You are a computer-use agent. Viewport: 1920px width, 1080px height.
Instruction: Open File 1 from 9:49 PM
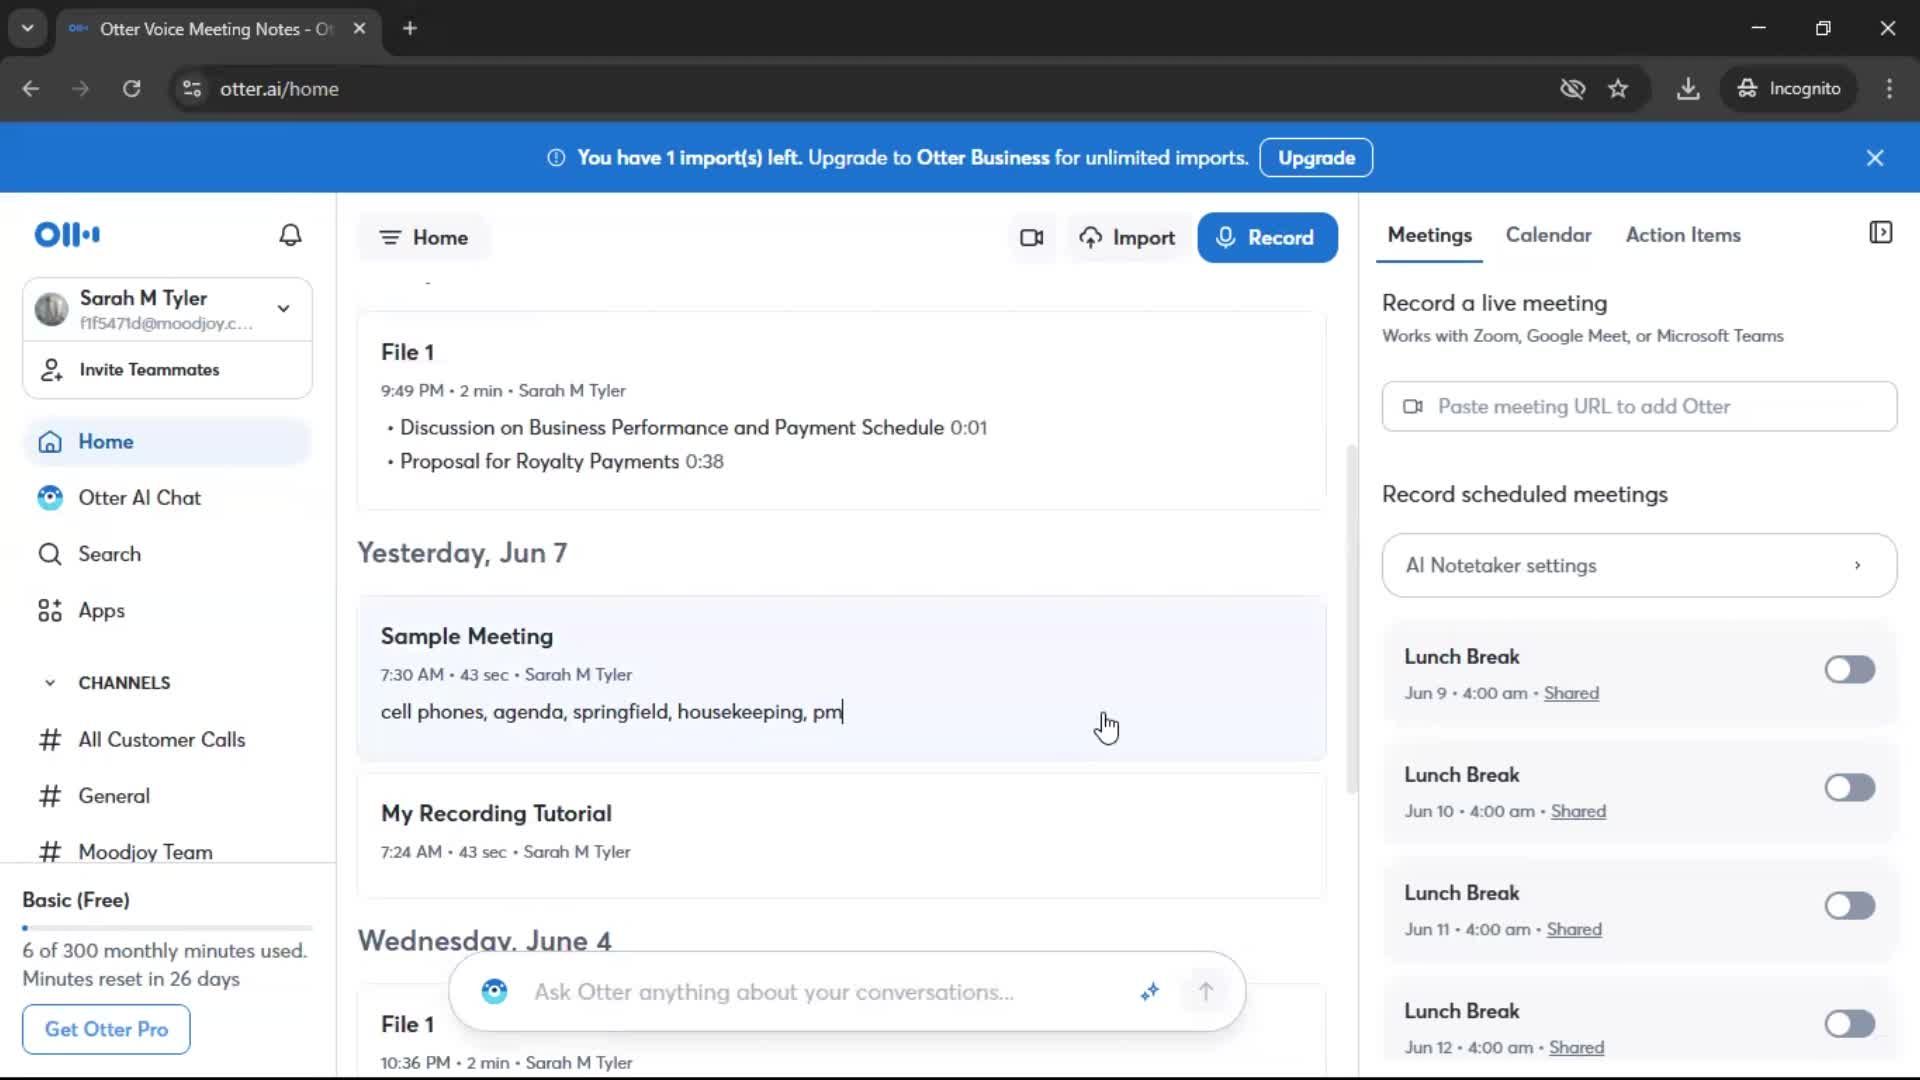coord(841,410)
